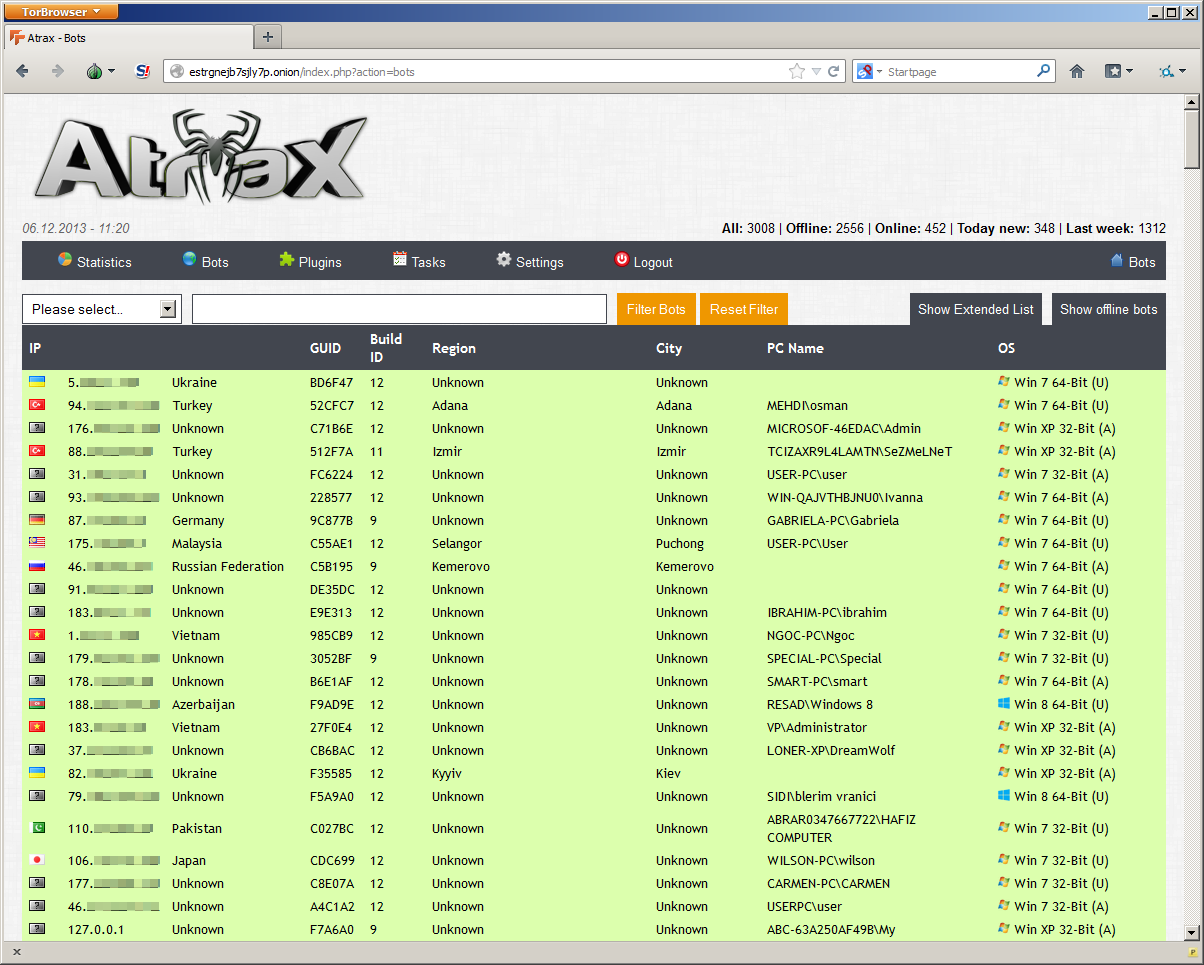Click GUID cell BD6F47
The image size is (1204, 965).
332,382
